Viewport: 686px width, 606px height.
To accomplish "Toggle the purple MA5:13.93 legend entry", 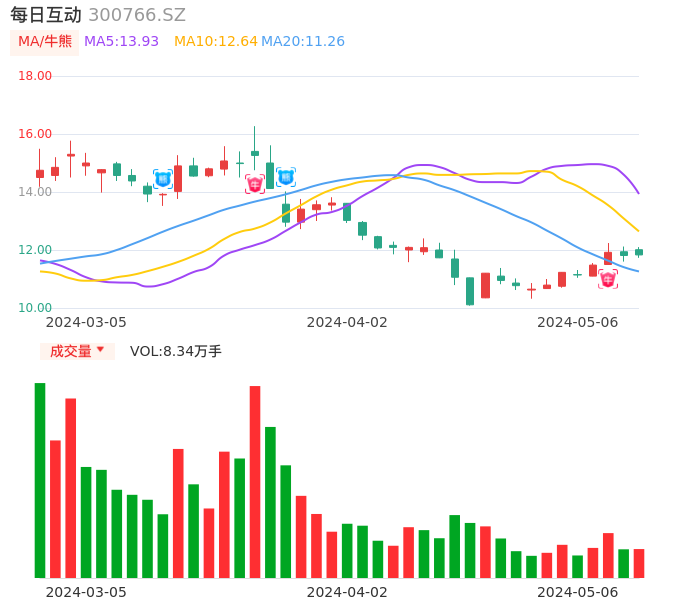I will (121, 42).
